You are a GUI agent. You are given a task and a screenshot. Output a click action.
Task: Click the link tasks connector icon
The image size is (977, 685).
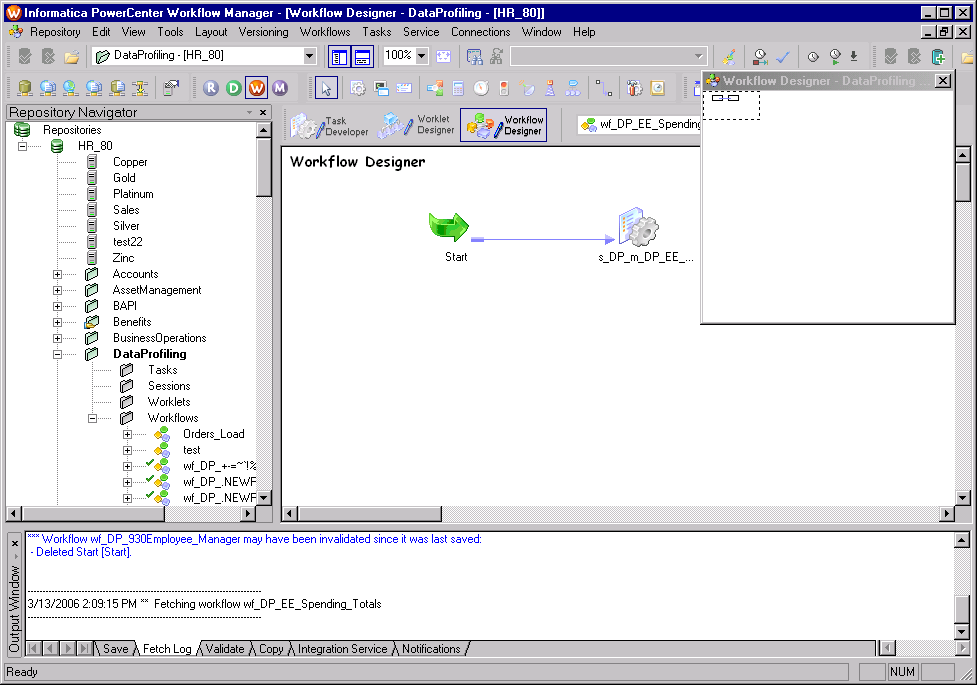pyautogui.click(x=603, y=89)
